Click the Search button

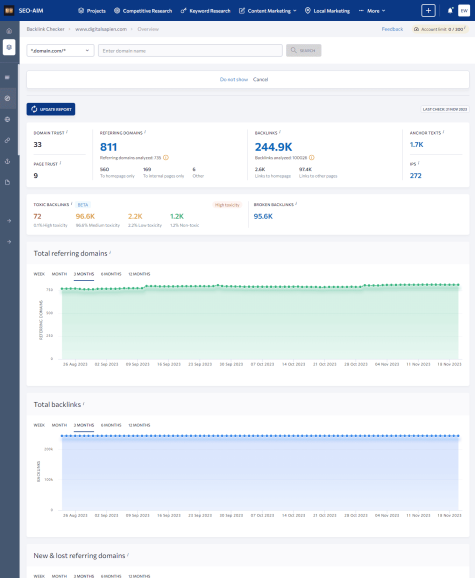coord(304,51)
